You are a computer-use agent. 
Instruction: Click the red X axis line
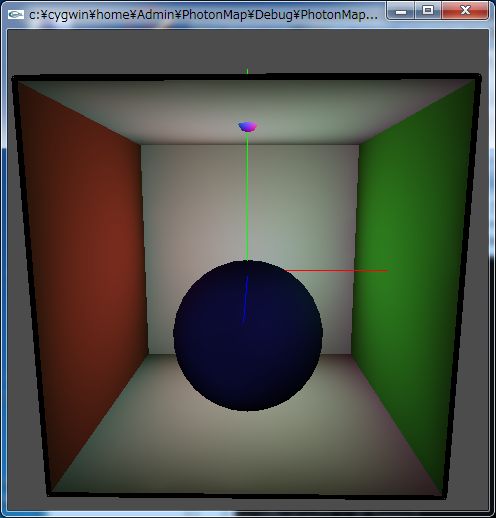point(337,271)
